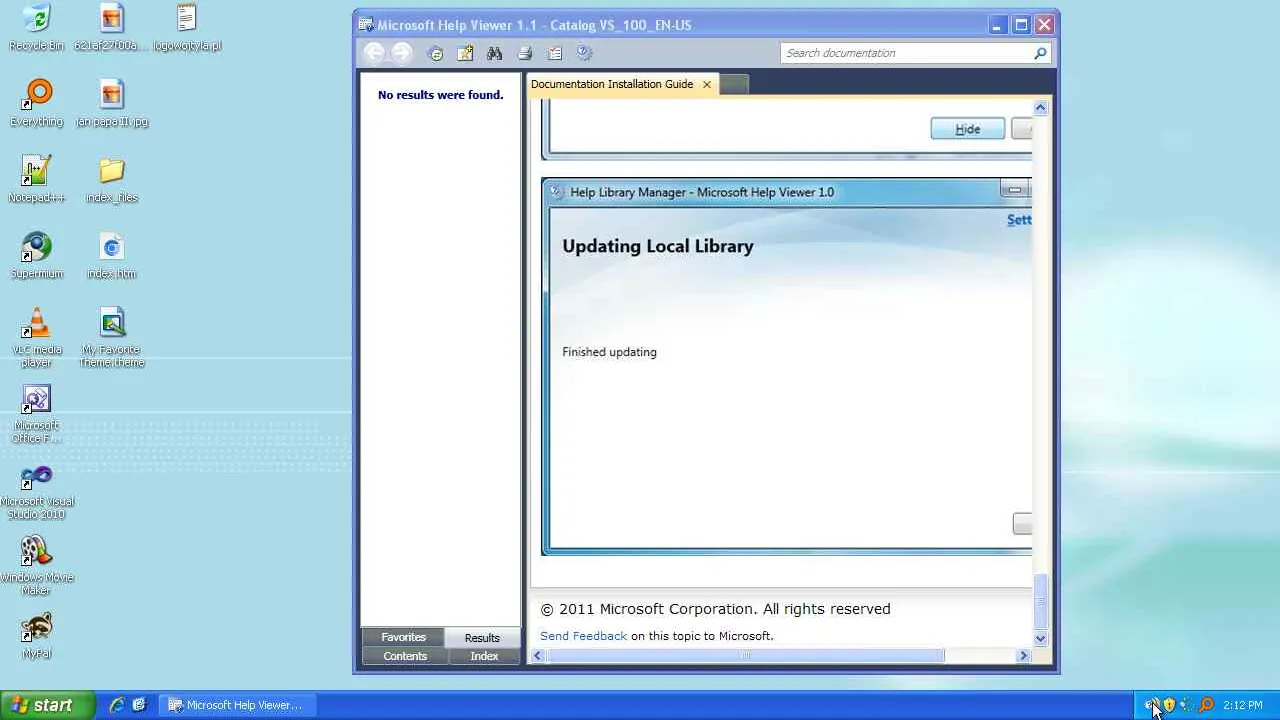Select the VLC media player shortcut

(x=36, y=338)
